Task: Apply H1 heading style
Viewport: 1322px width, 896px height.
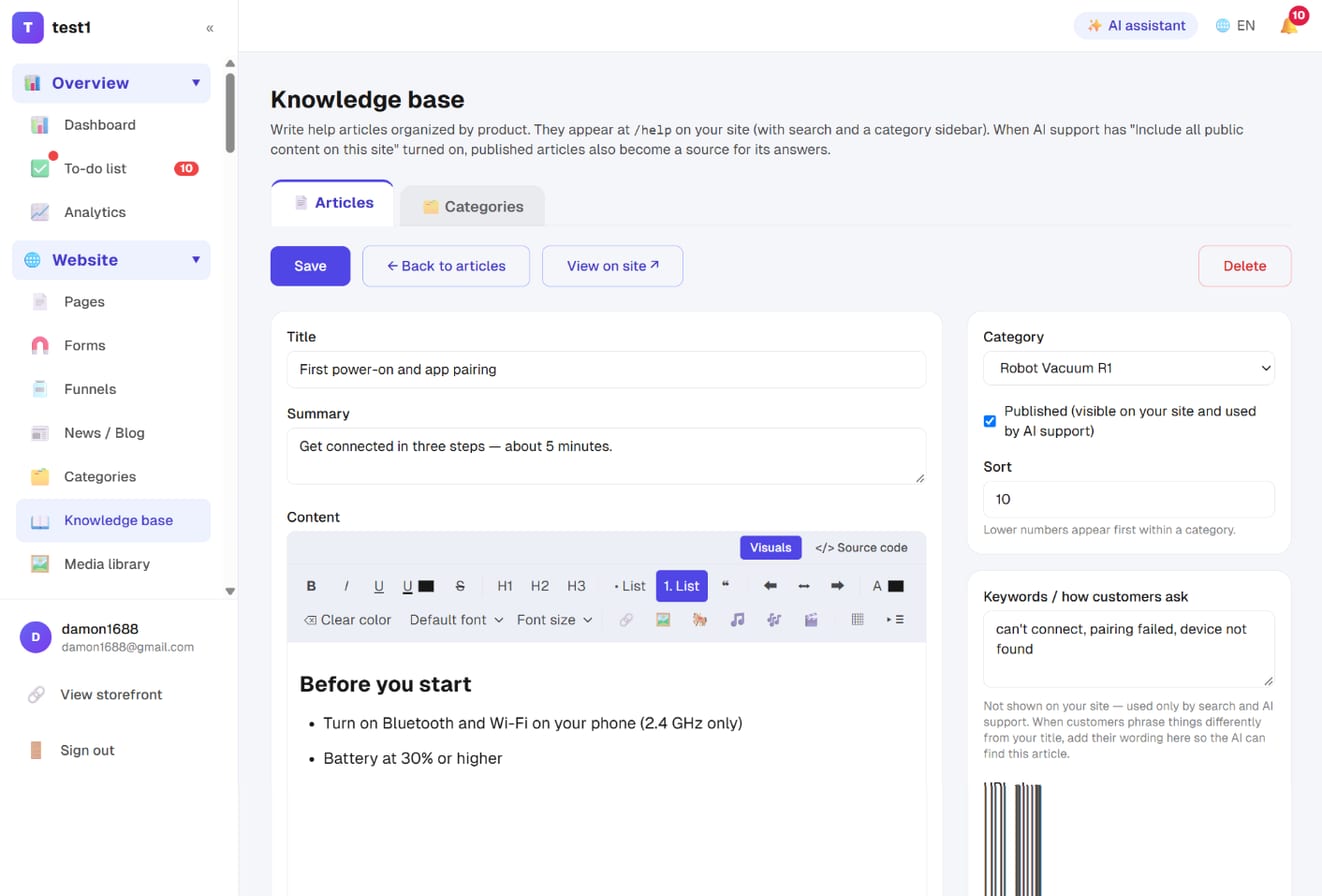Action: coord(505,586)
